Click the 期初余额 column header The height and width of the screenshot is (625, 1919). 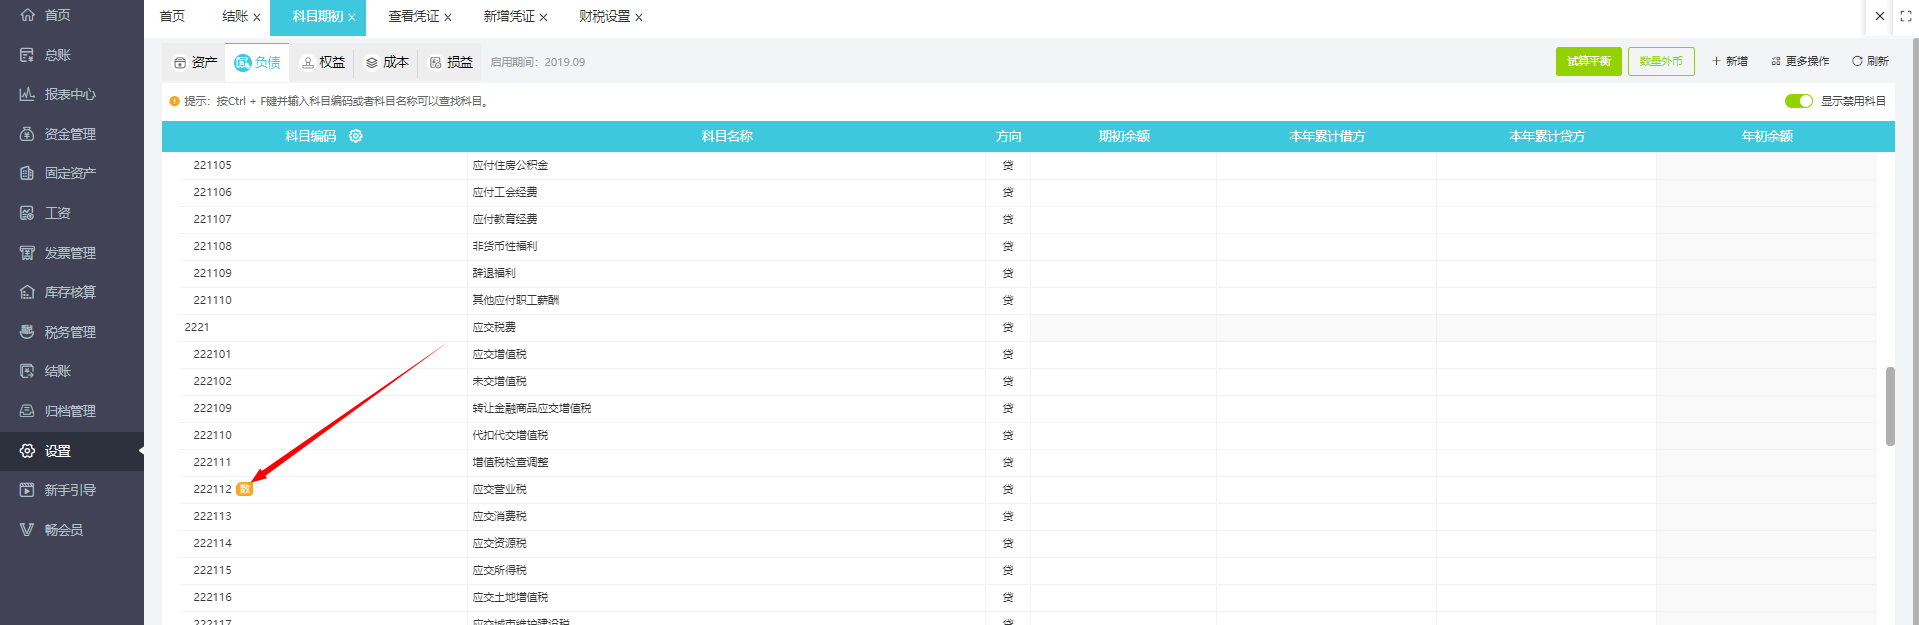coord(1124,136)
